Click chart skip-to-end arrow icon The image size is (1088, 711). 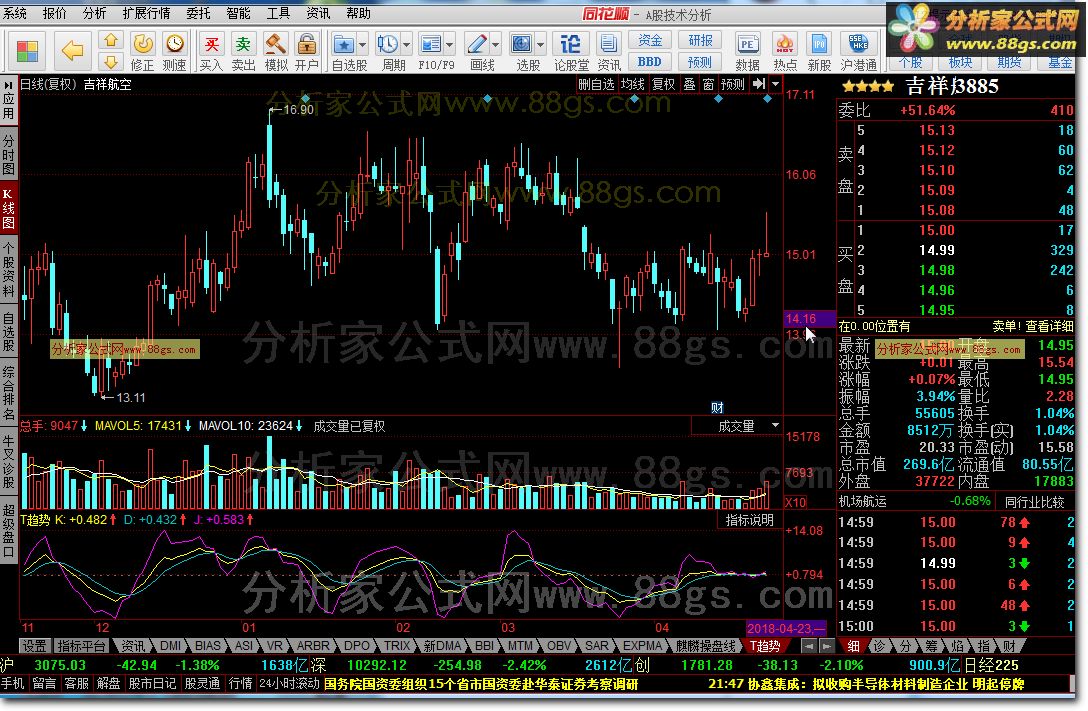pos(759,84)
